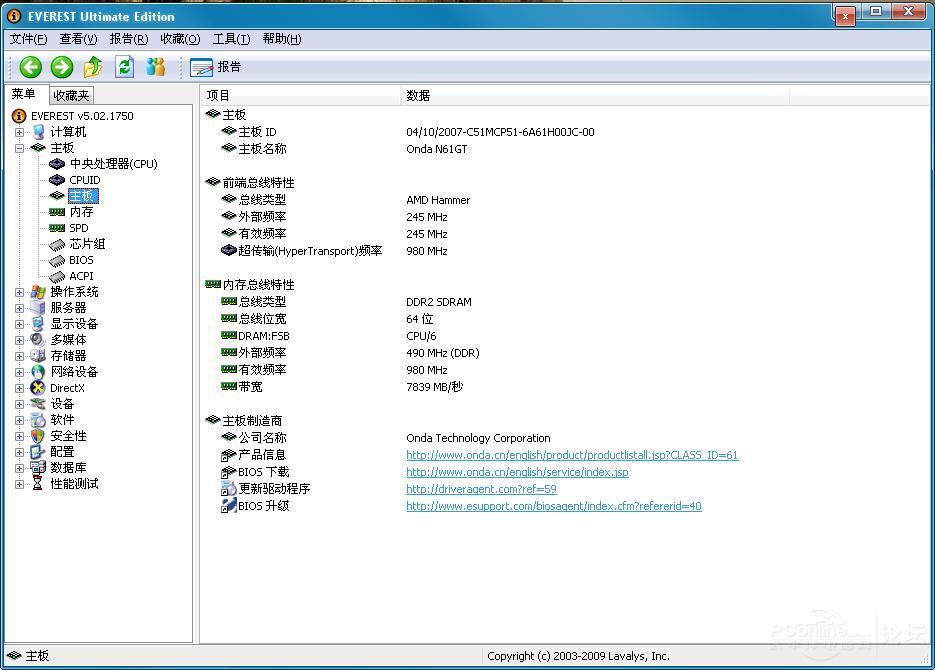
Task: Switch to the 菜单 tab
Action: click(x=24, y=94)
